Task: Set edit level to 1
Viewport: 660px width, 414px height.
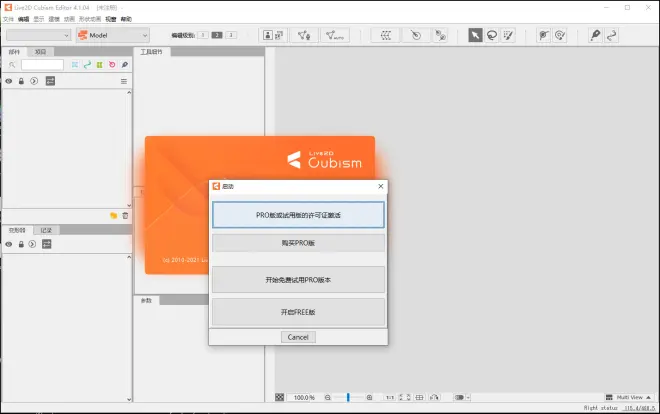Action: pyautogui.click(x=203, y=35)
